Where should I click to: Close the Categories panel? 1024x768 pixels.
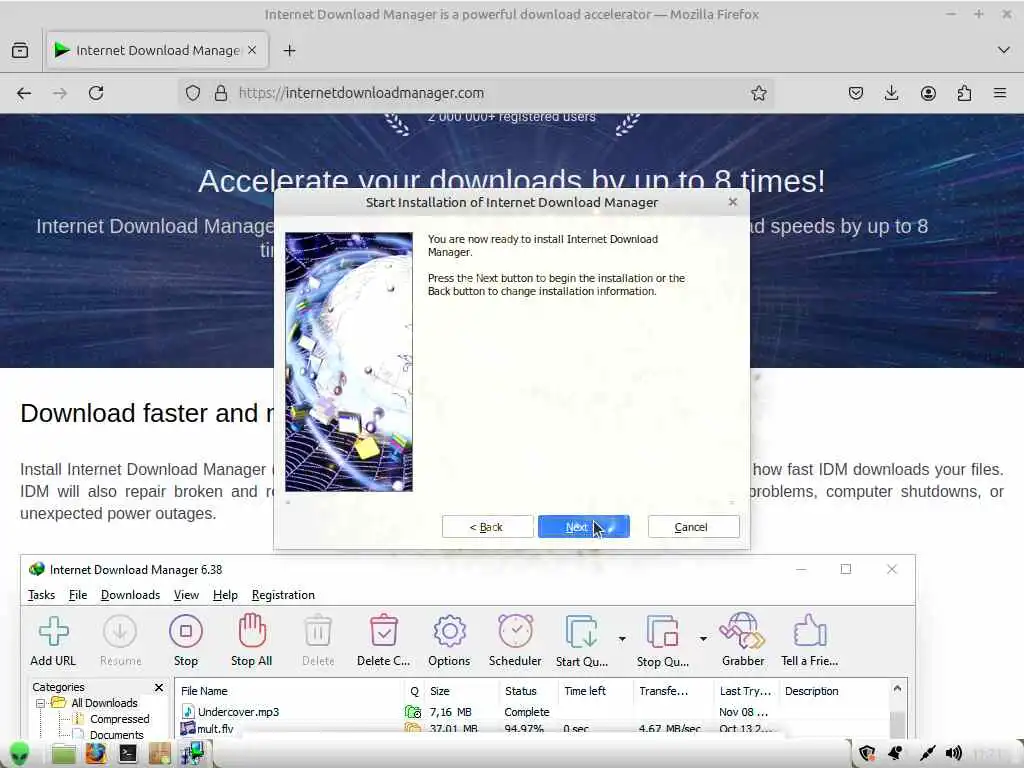(x=159, y=687)
